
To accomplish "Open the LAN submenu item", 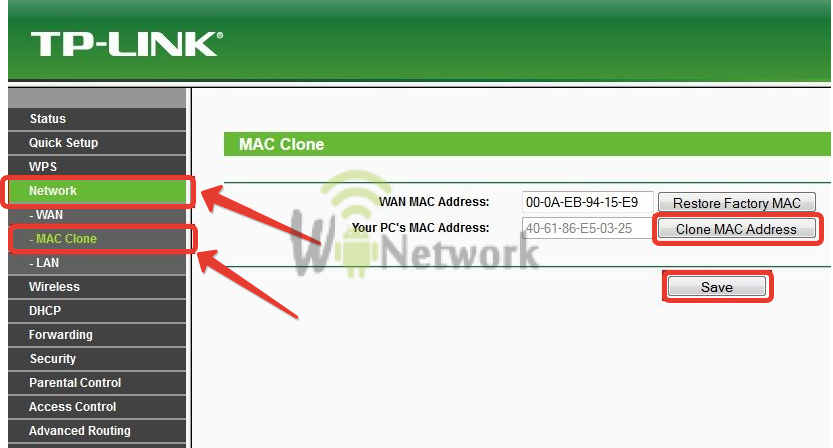I will pos(97,263).
